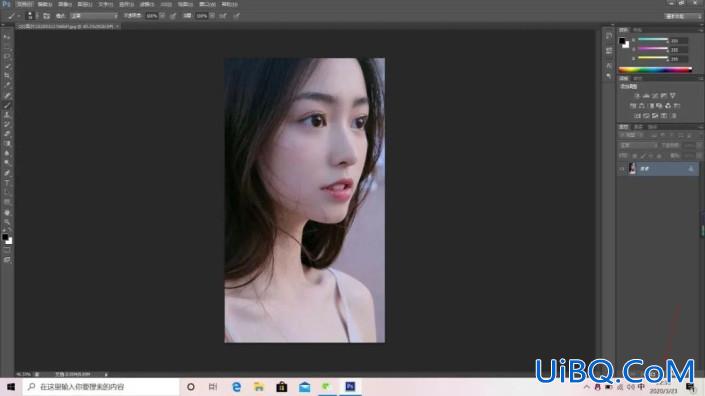Open the brush blending mode dropdown
705x396 pixels.
coord(94,16)
